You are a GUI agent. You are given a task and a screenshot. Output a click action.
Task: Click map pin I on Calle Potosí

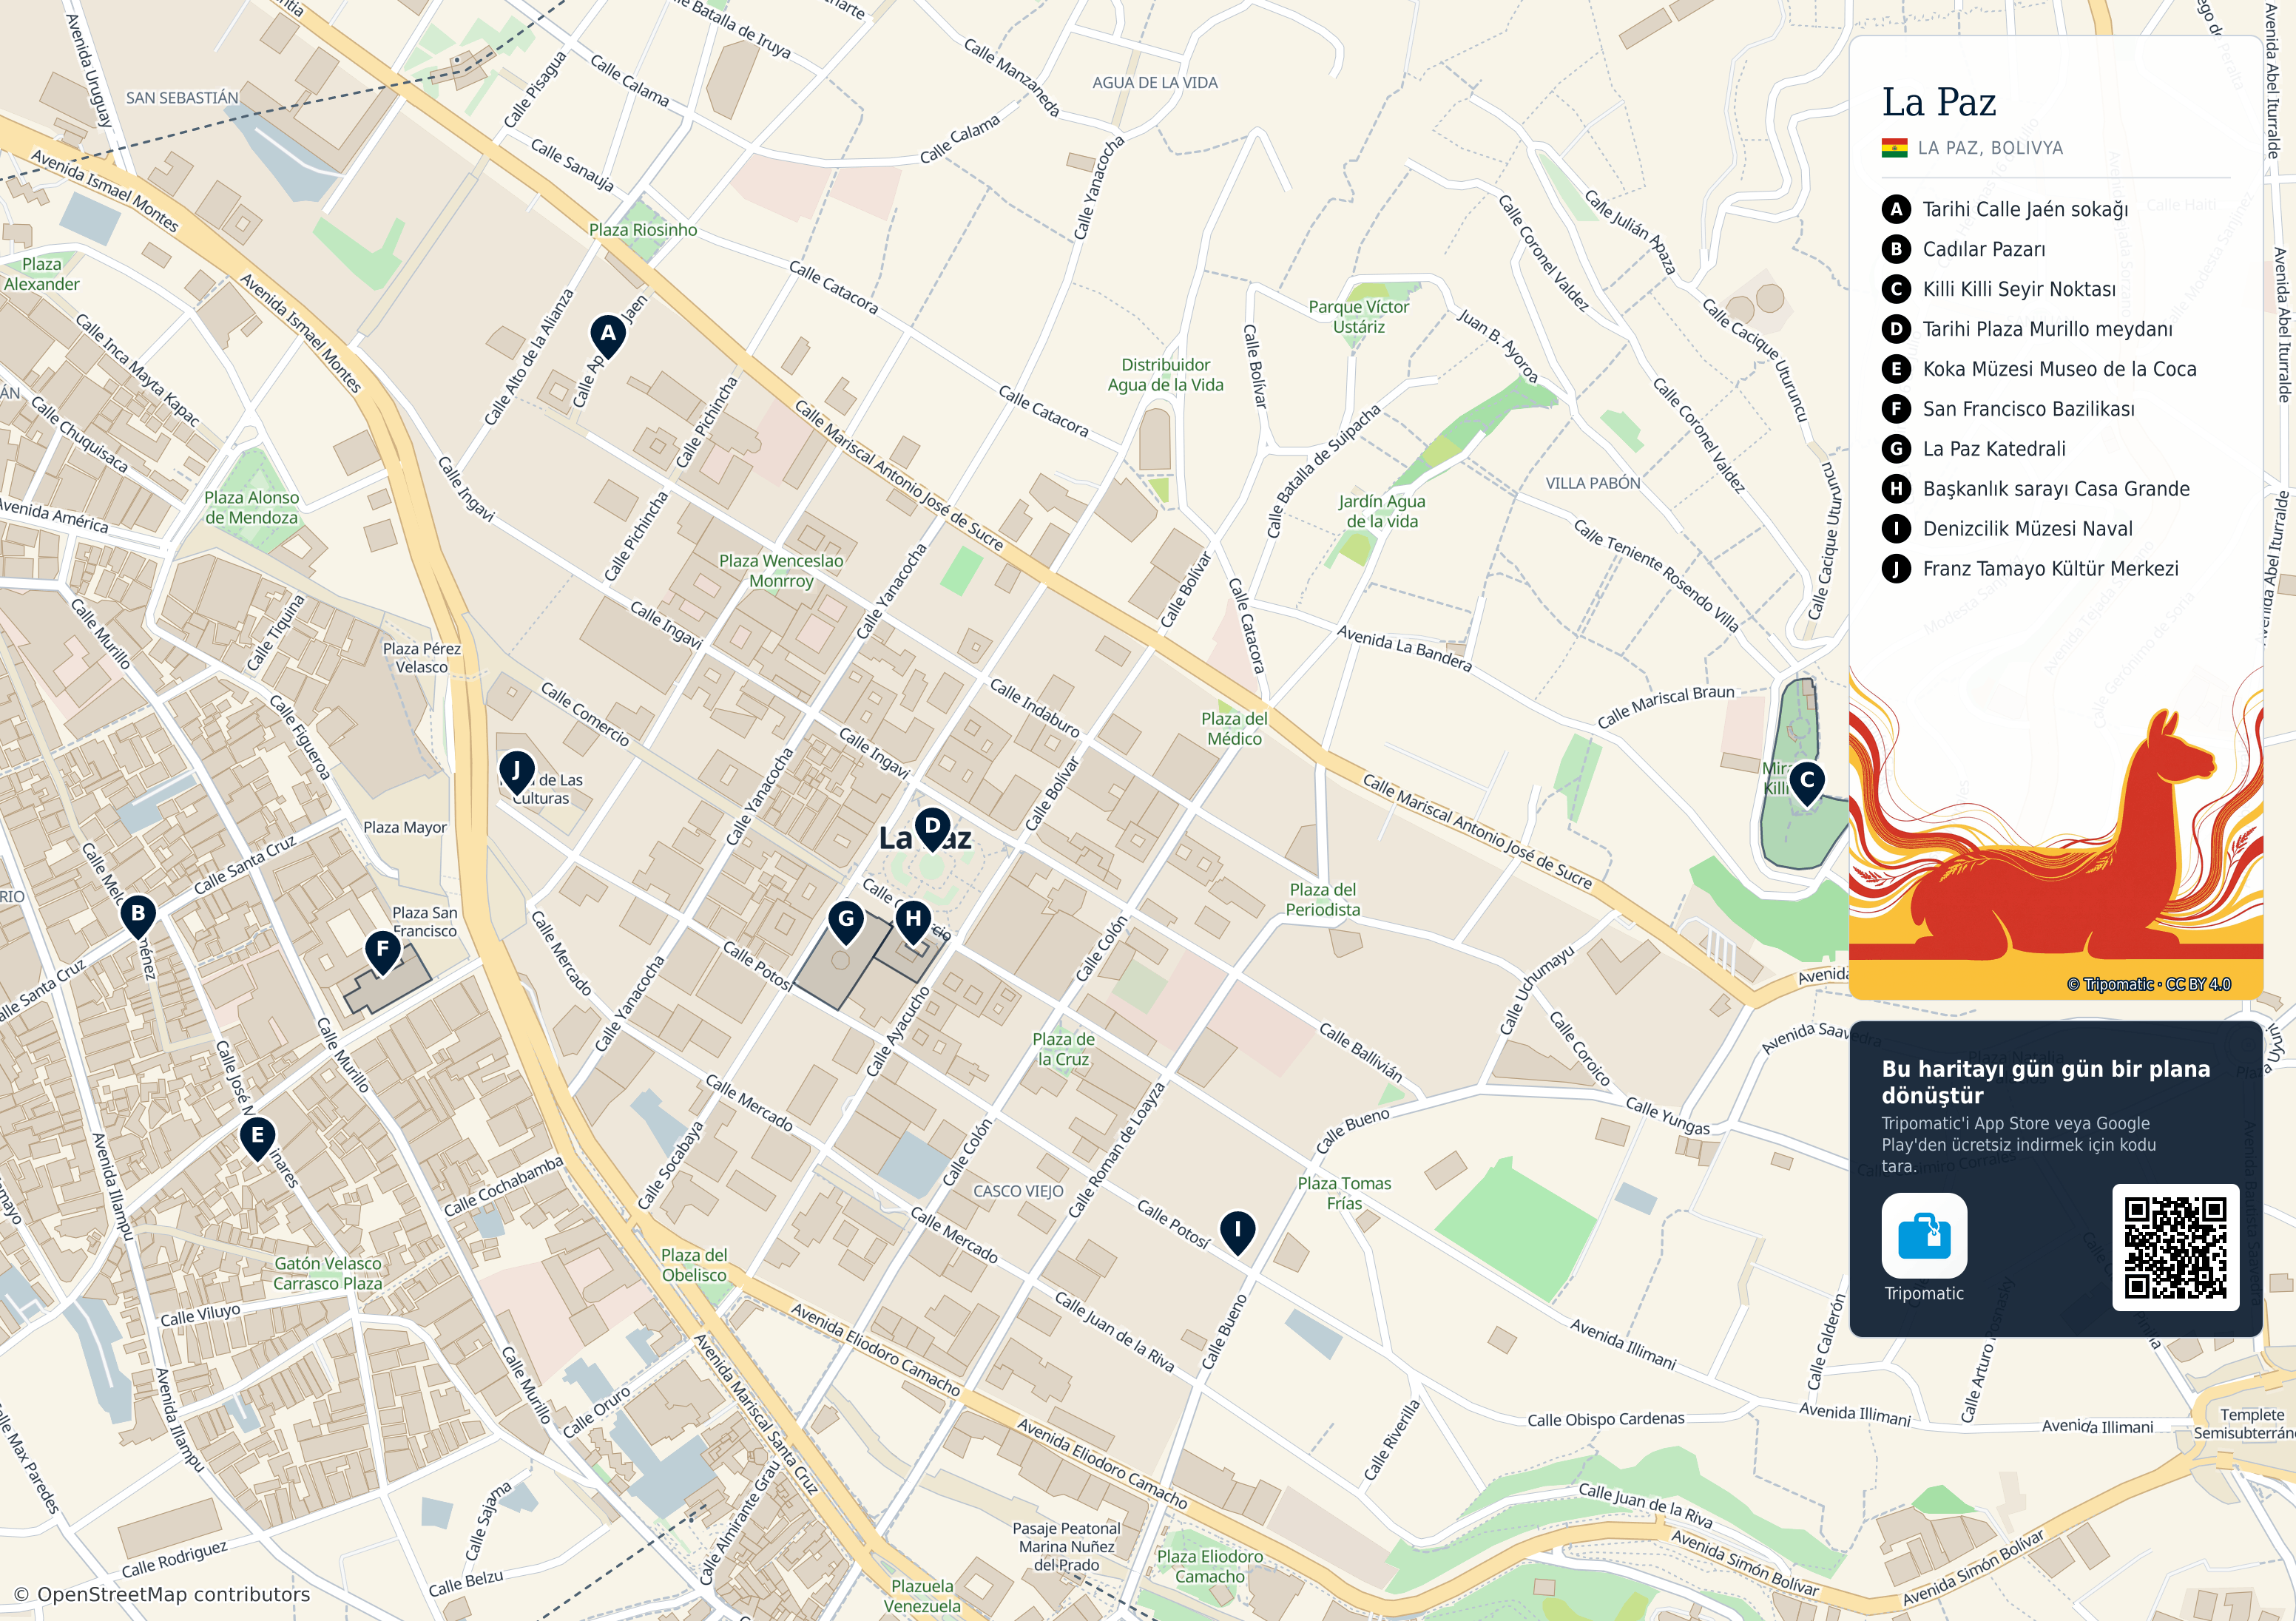tap(1237, 1232)
